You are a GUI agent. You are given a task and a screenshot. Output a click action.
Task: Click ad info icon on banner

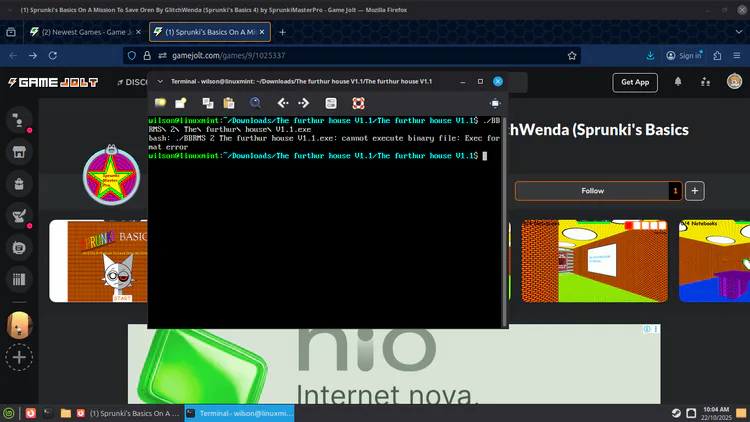(x=647, y=329)
